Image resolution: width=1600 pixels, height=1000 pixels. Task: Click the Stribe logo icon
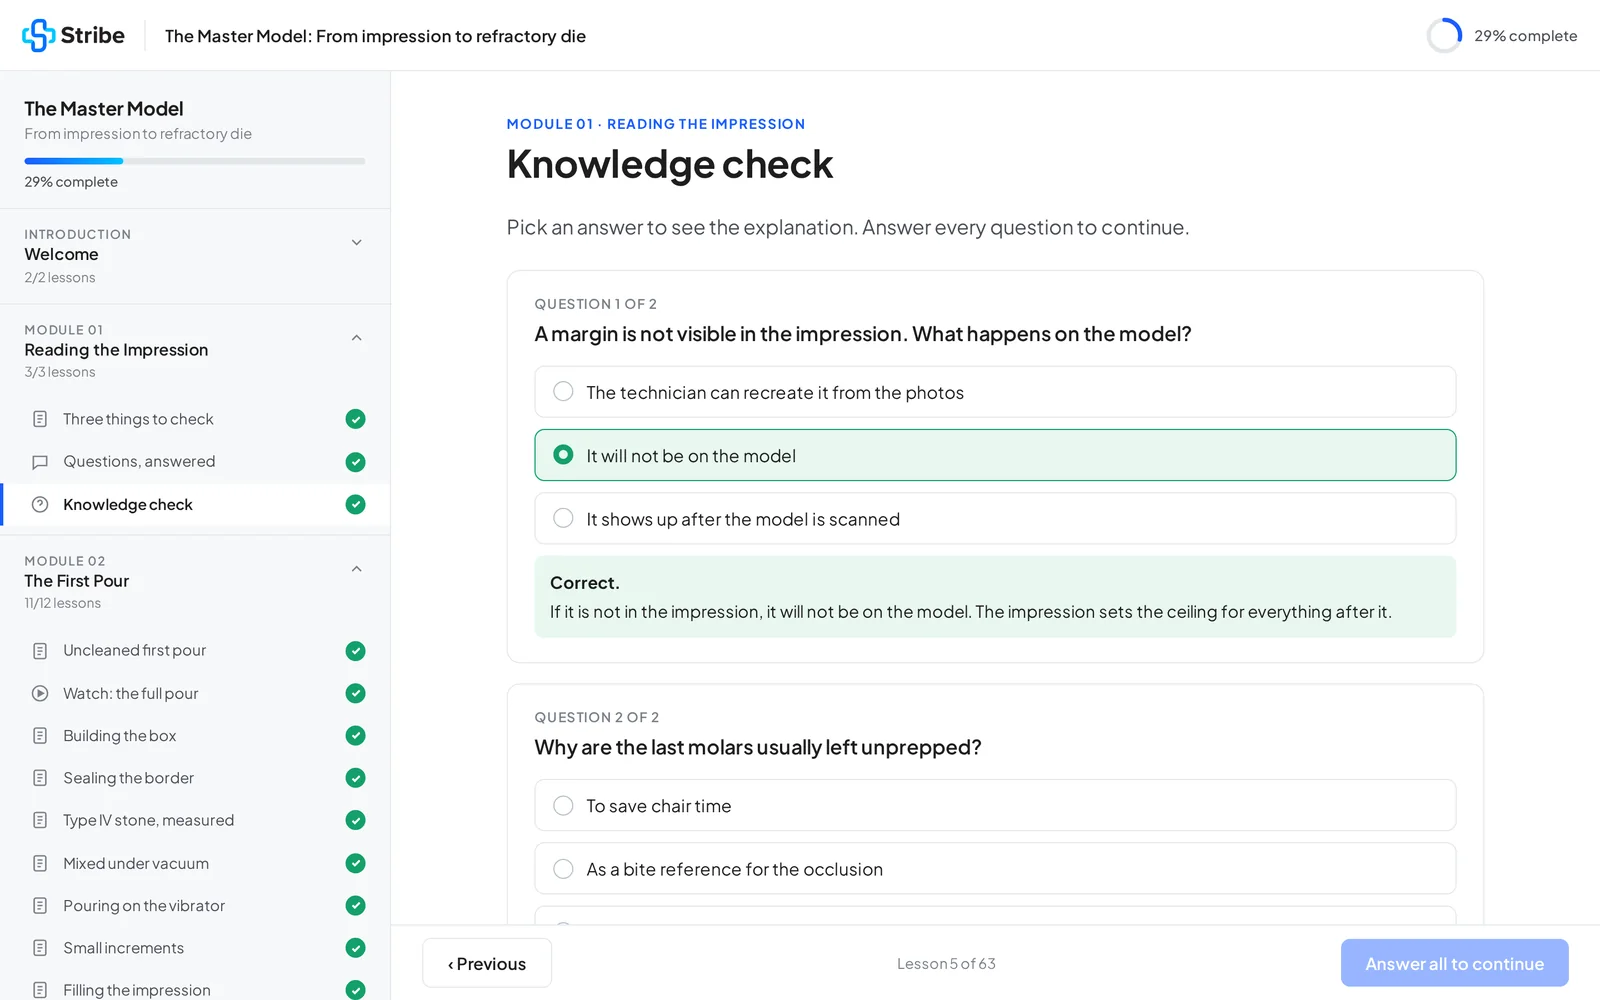[x=39, y=35]
